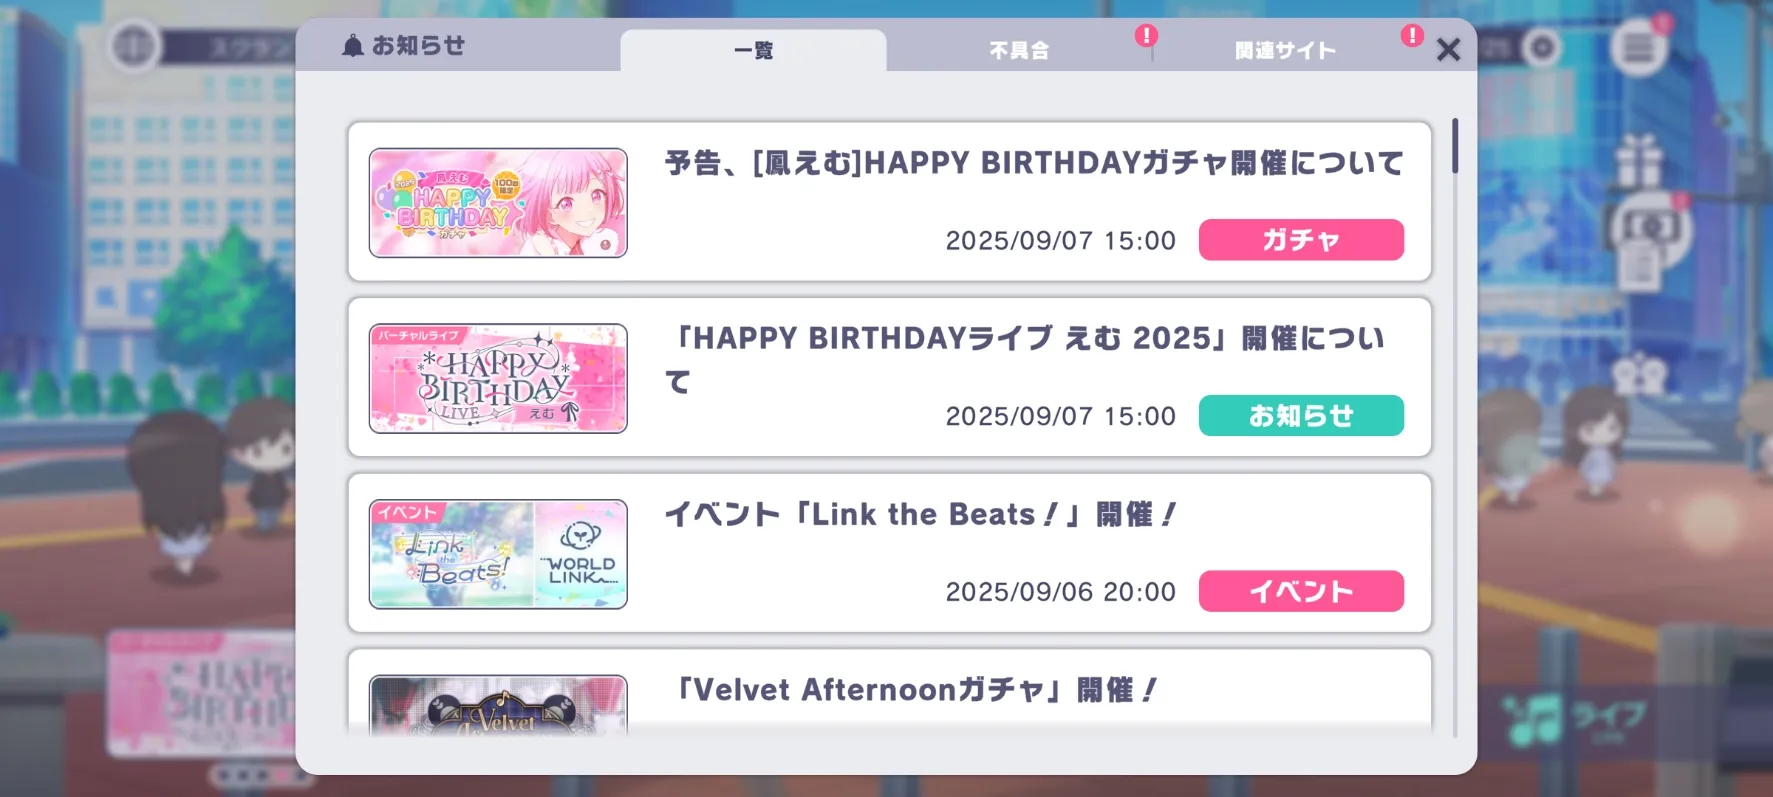Click the green お知らせ category button
The height and width of the screenshot is (797, 1773).
(x=1301, y=415)
